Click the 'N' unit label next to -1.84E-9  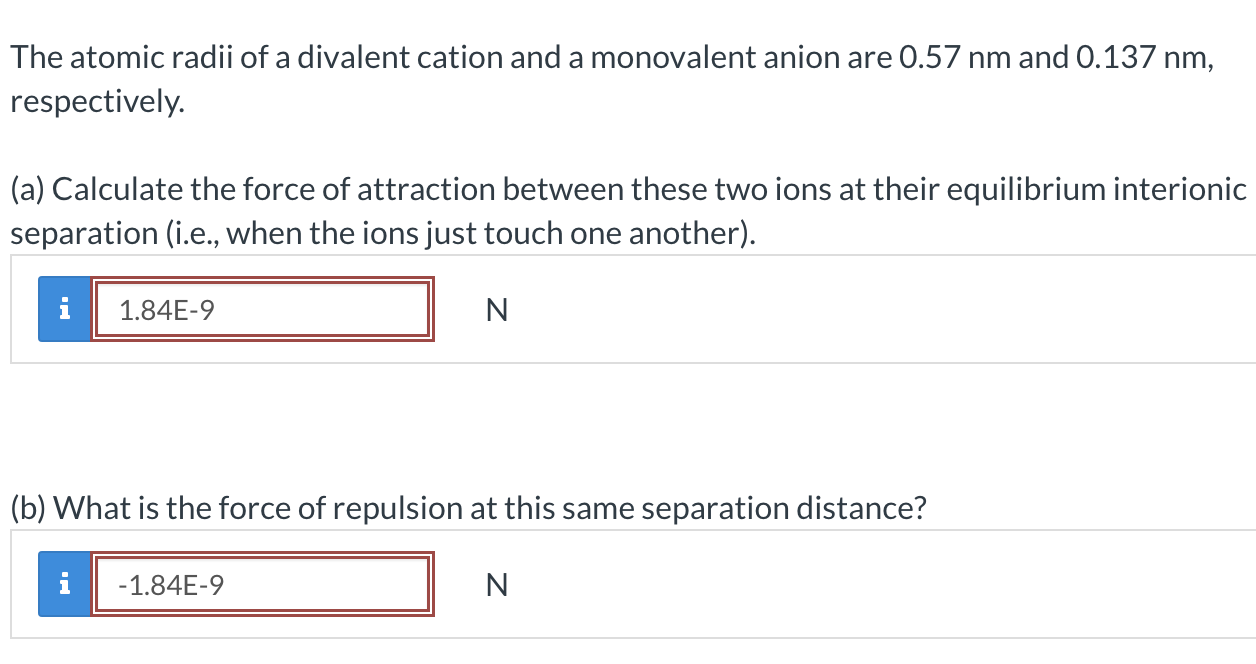click(497, 584)
